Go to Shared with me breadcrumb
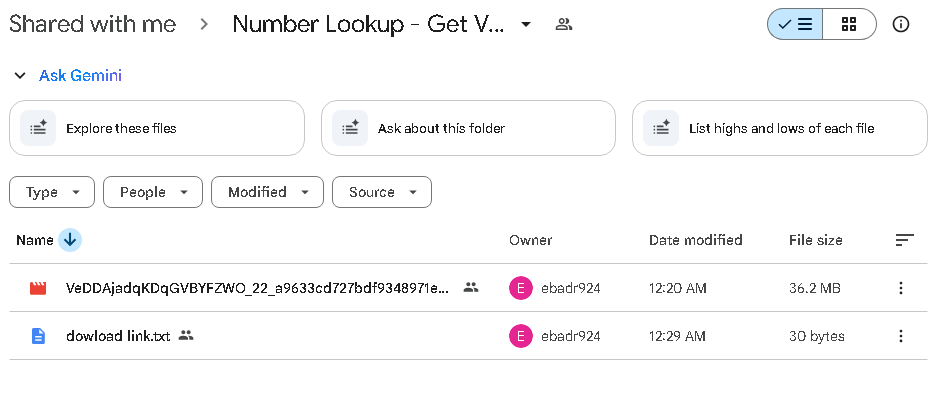Image resolution: width=938 pixels, height=401 pixels. coord(93,25)
